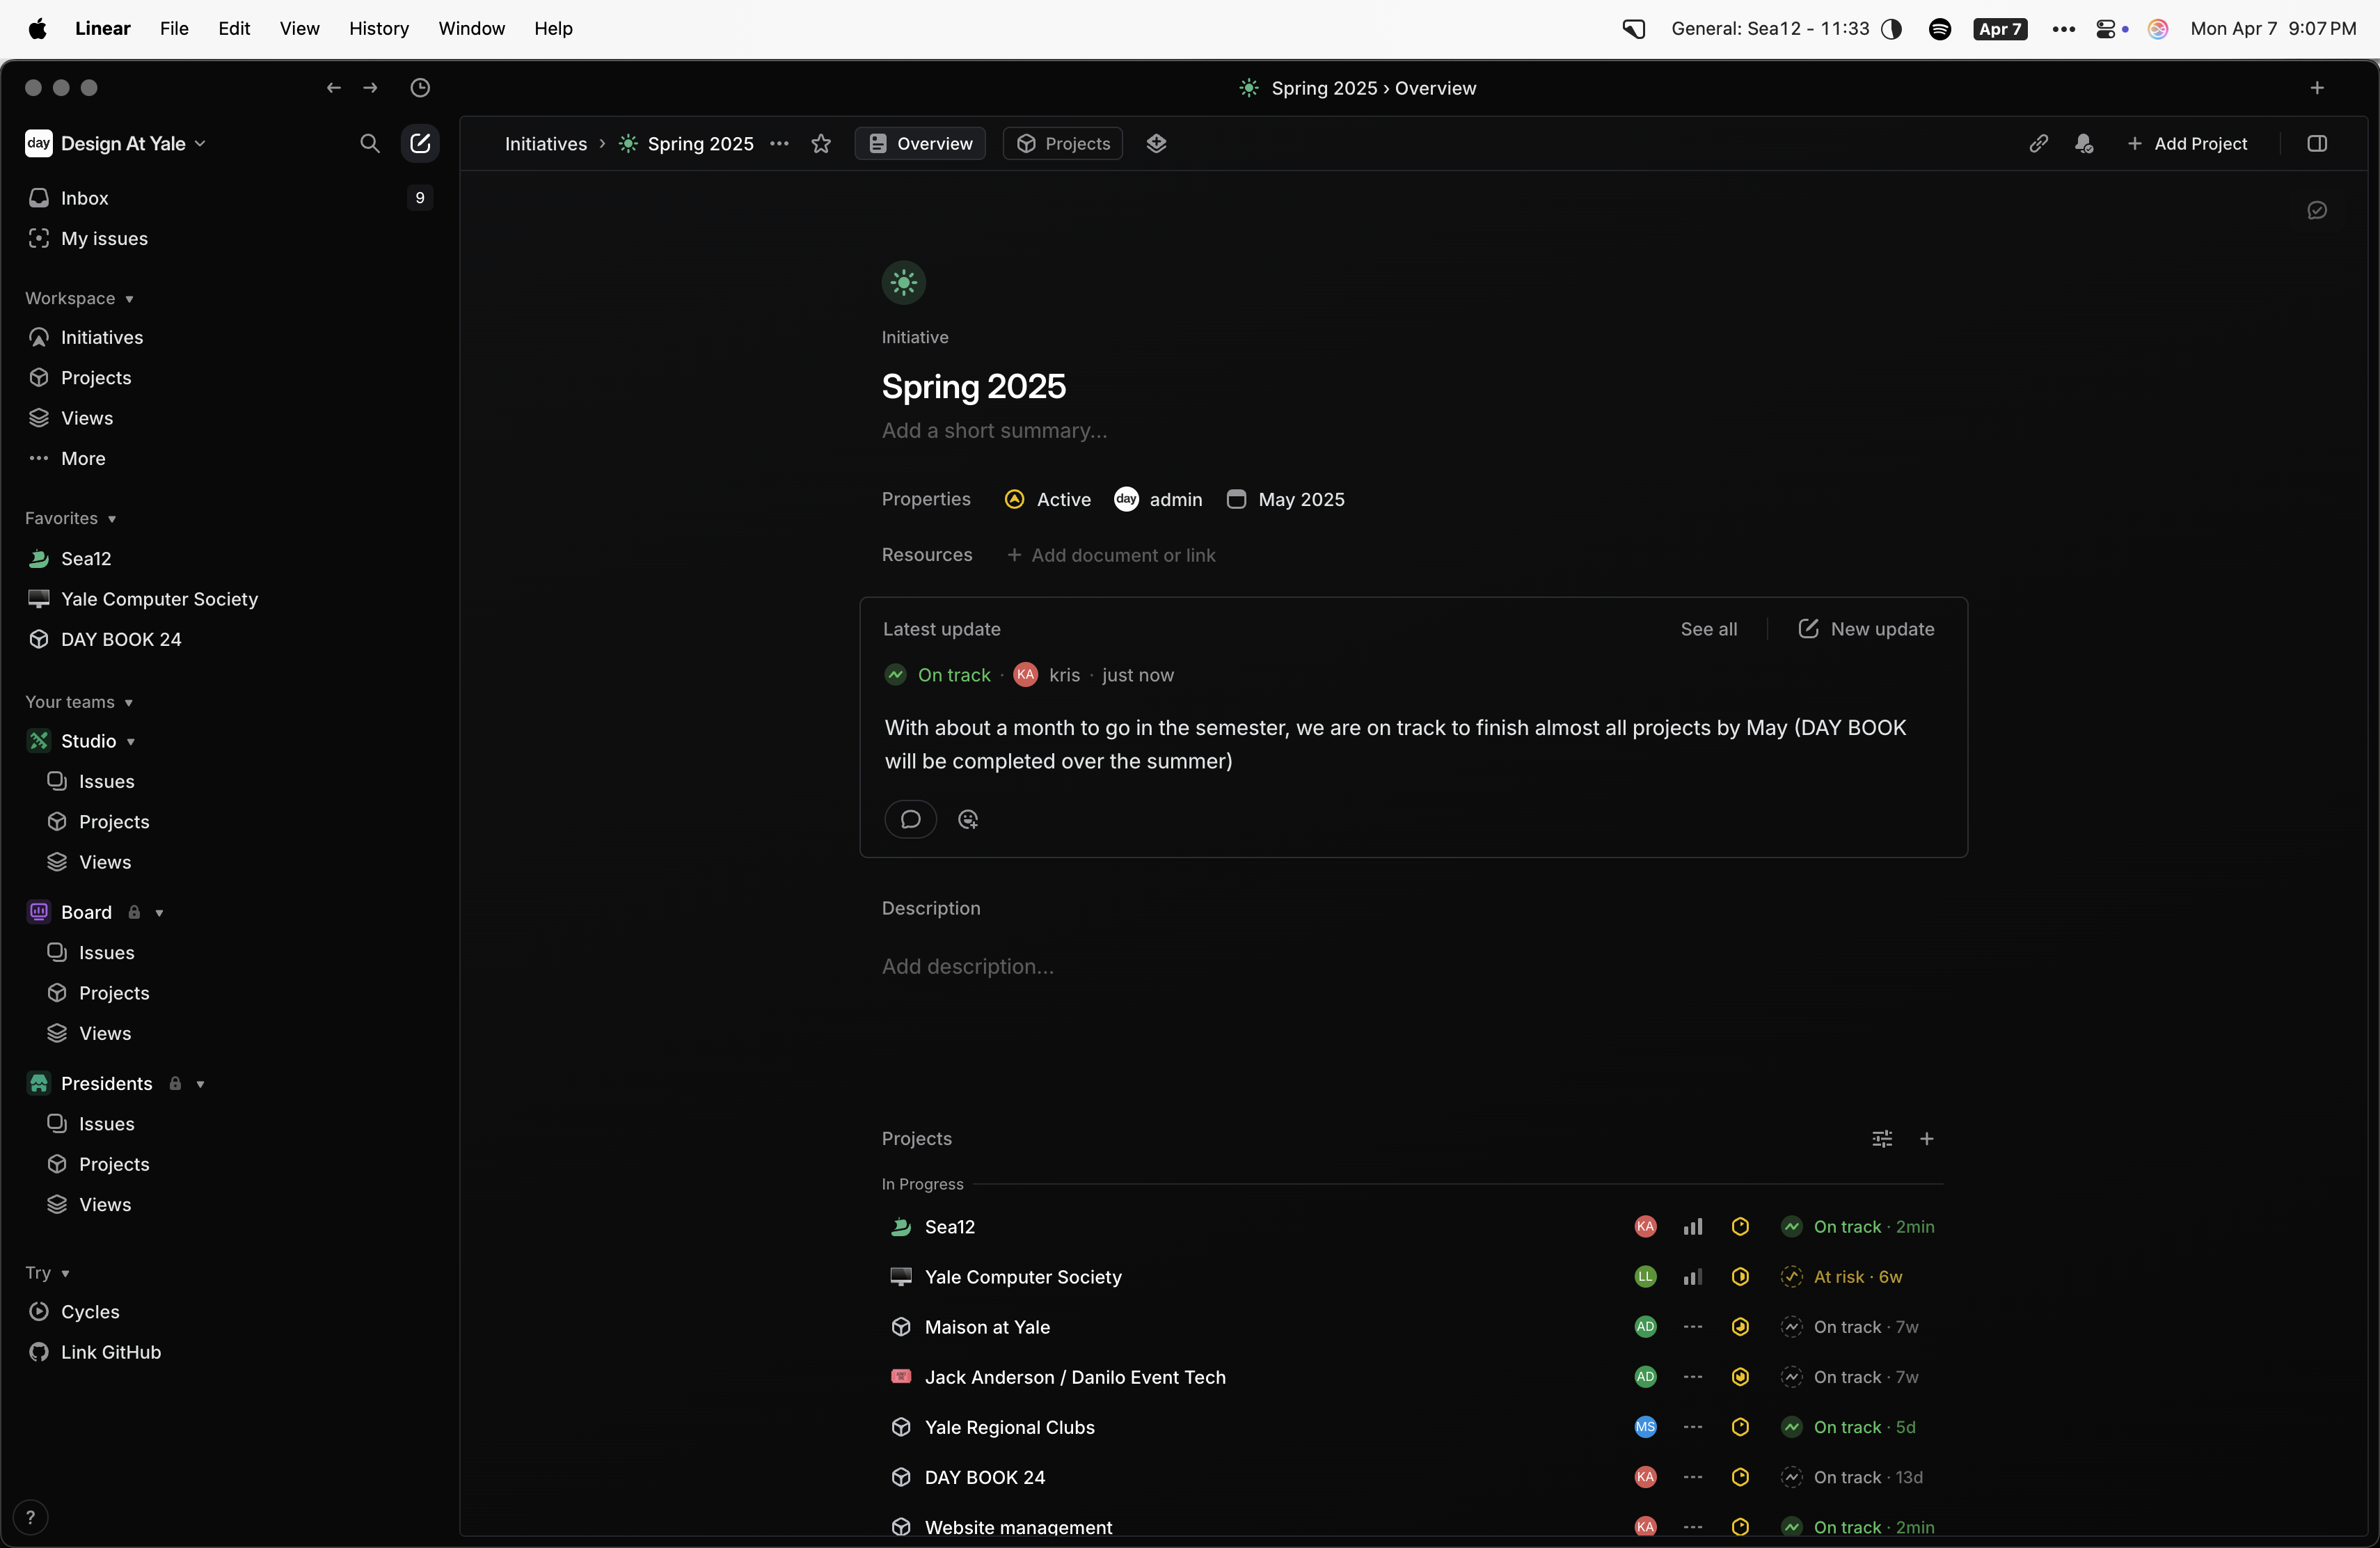Image resolution: width=2380 pixels, height=1548 pixels.
Task: Open the comment bubble on latest update
Action: coord(910,819)
